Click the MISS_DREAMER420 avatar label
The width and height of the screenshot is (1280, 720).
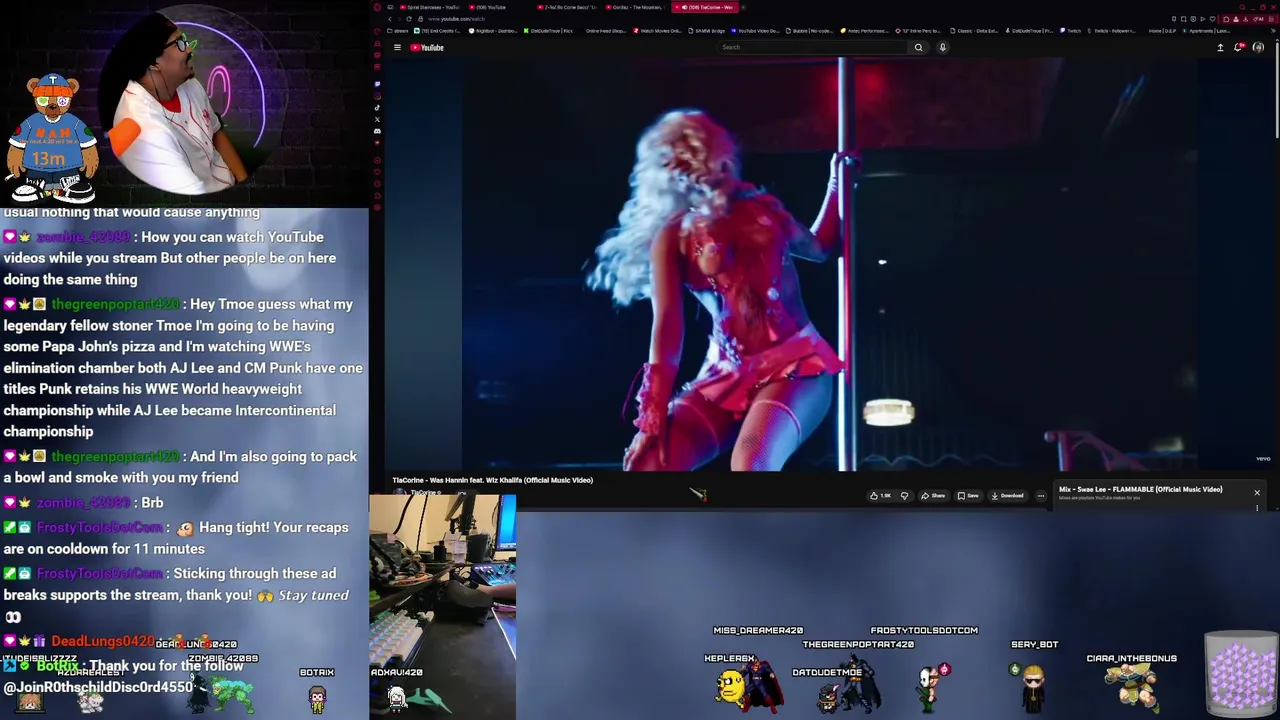click(758, 630)
